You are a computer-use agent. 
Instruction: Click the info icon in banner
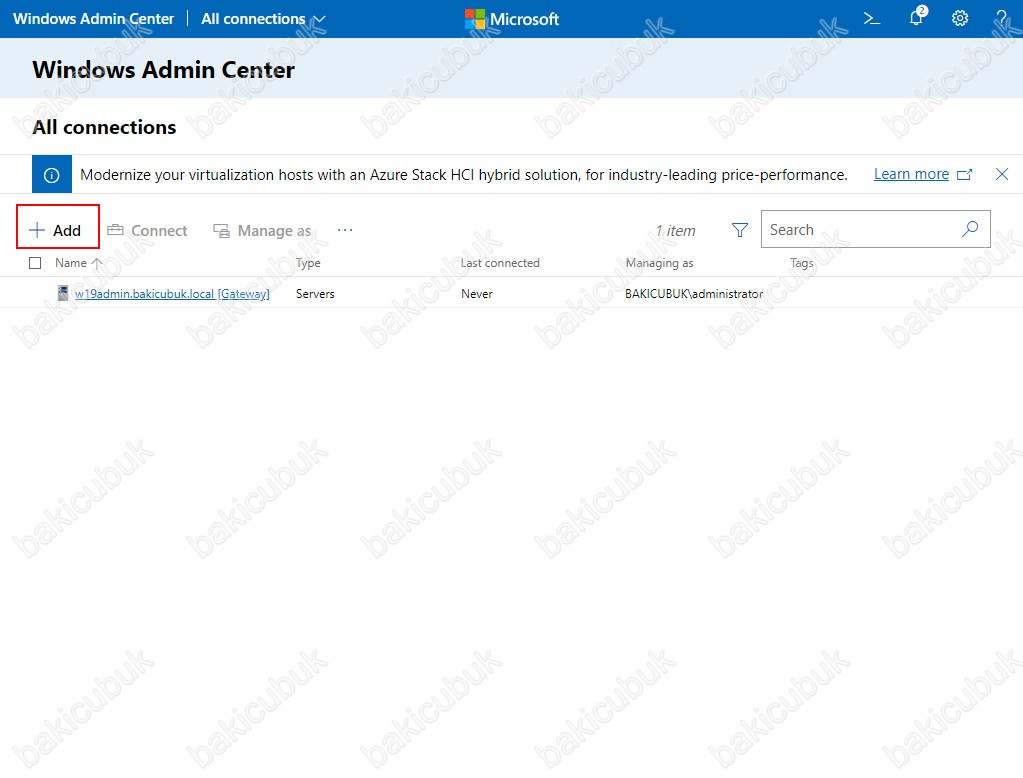(x=52, y=174)
